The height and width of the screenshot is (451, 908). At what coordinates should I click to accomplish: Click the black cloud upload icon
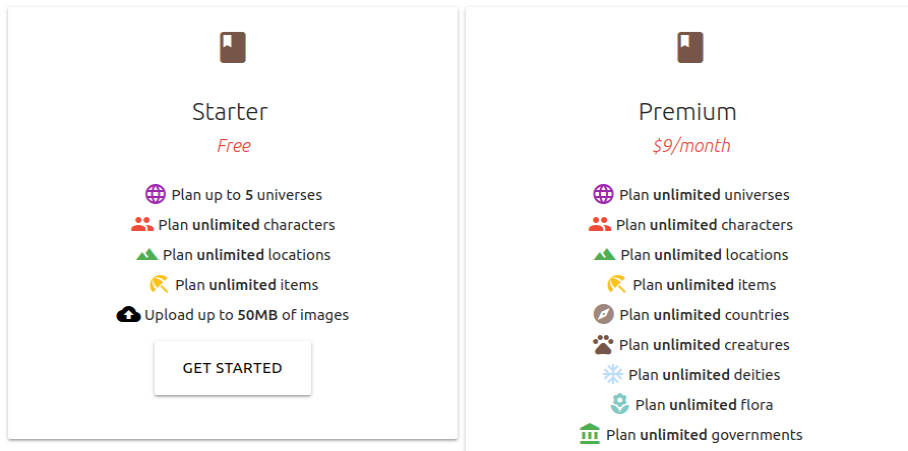click(128, 315)
